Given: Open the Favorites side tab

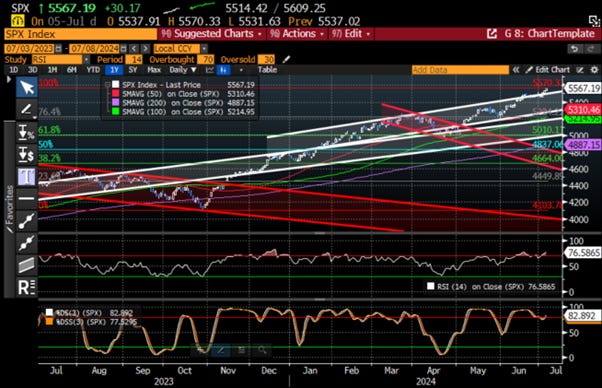Looking at the screenshot, I should click(10, 209).
